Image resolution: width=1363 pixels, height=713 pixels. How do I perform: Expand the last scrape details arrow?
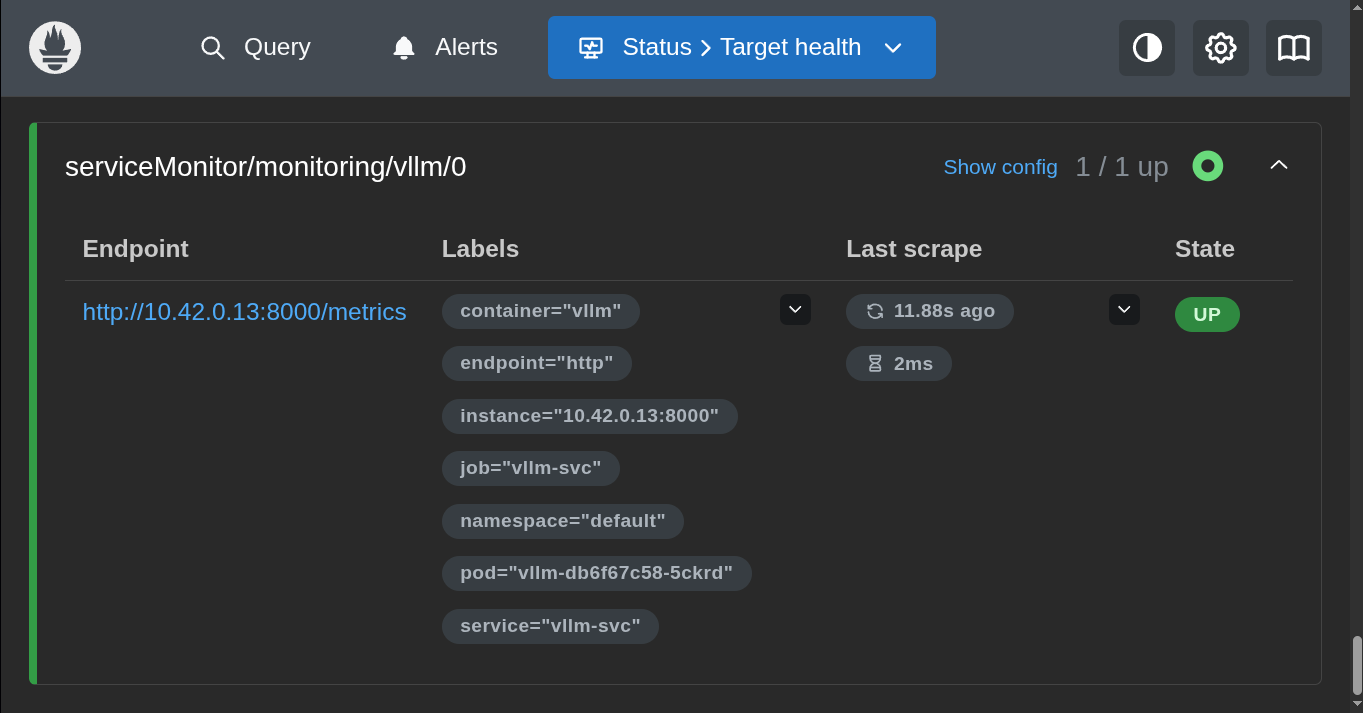(1124, 310)
